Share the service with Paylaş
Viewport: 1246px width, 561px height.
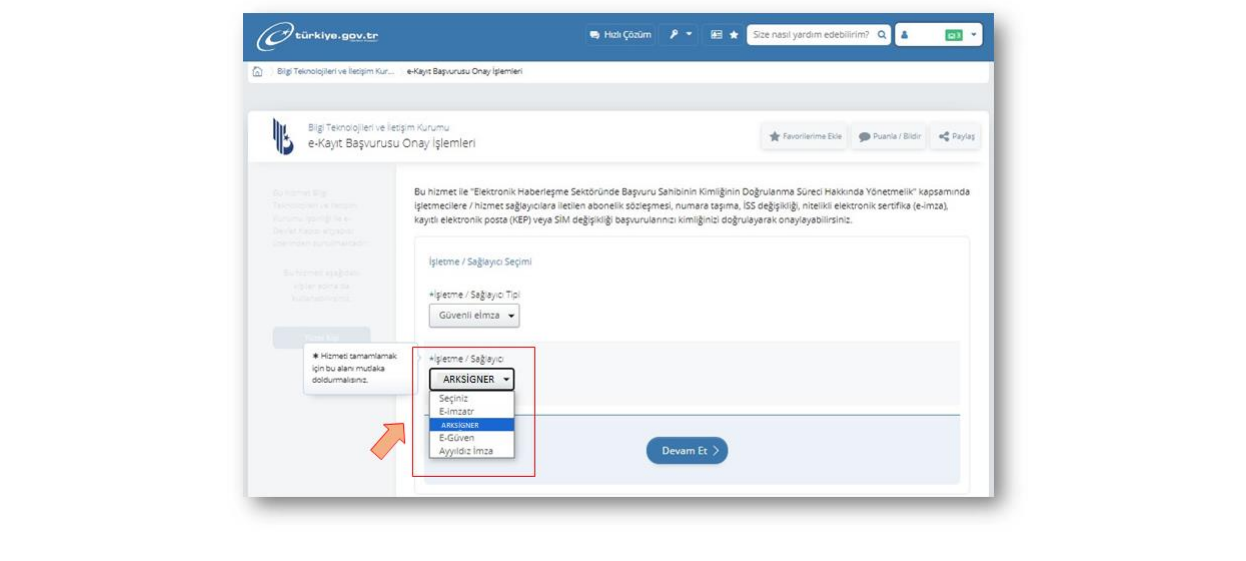(x=956, y=137)
